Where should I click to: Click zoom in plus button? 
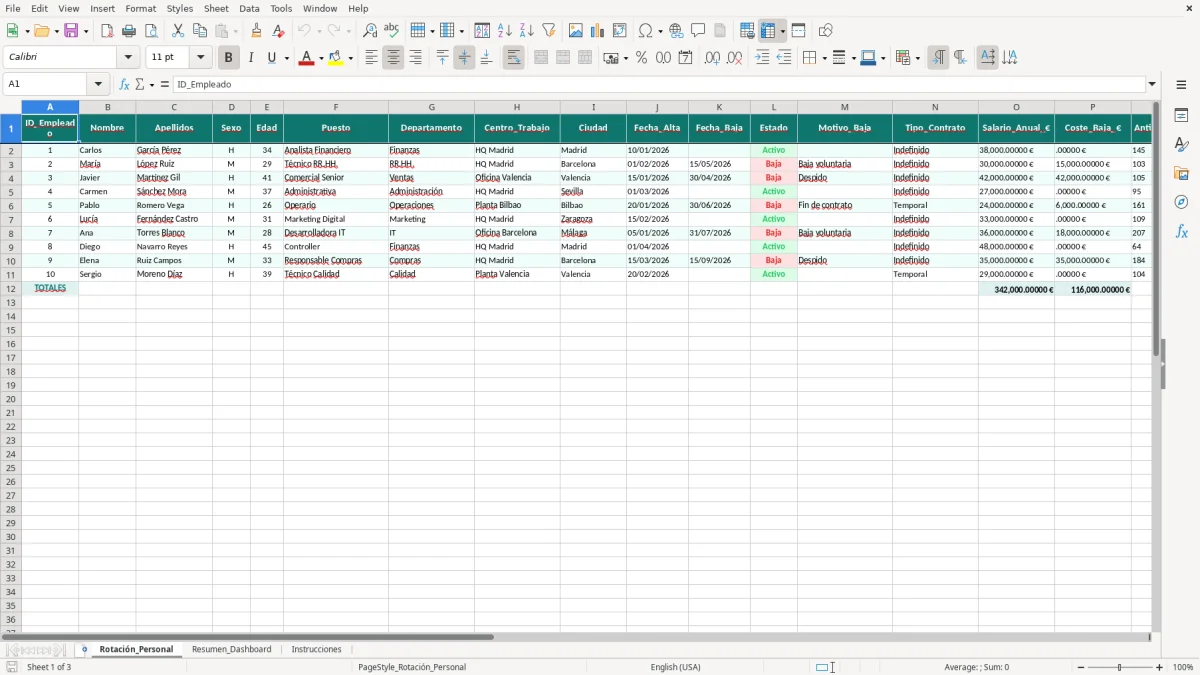coord(1160,667)
